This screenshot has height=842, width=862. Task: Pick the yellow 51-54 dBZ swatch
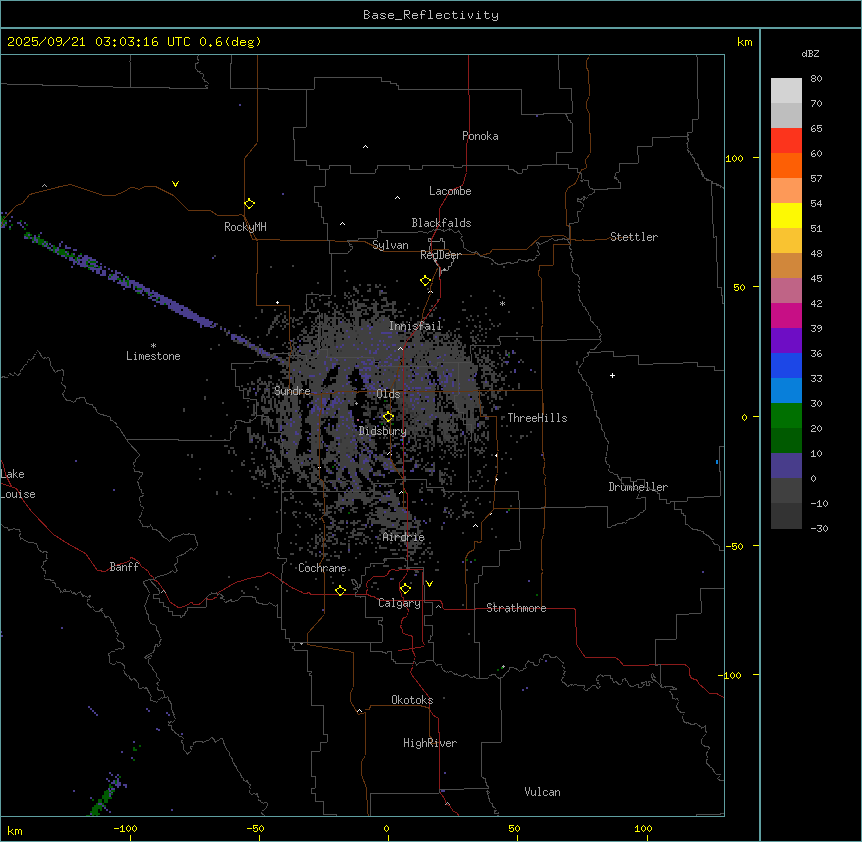coord(786,215)
